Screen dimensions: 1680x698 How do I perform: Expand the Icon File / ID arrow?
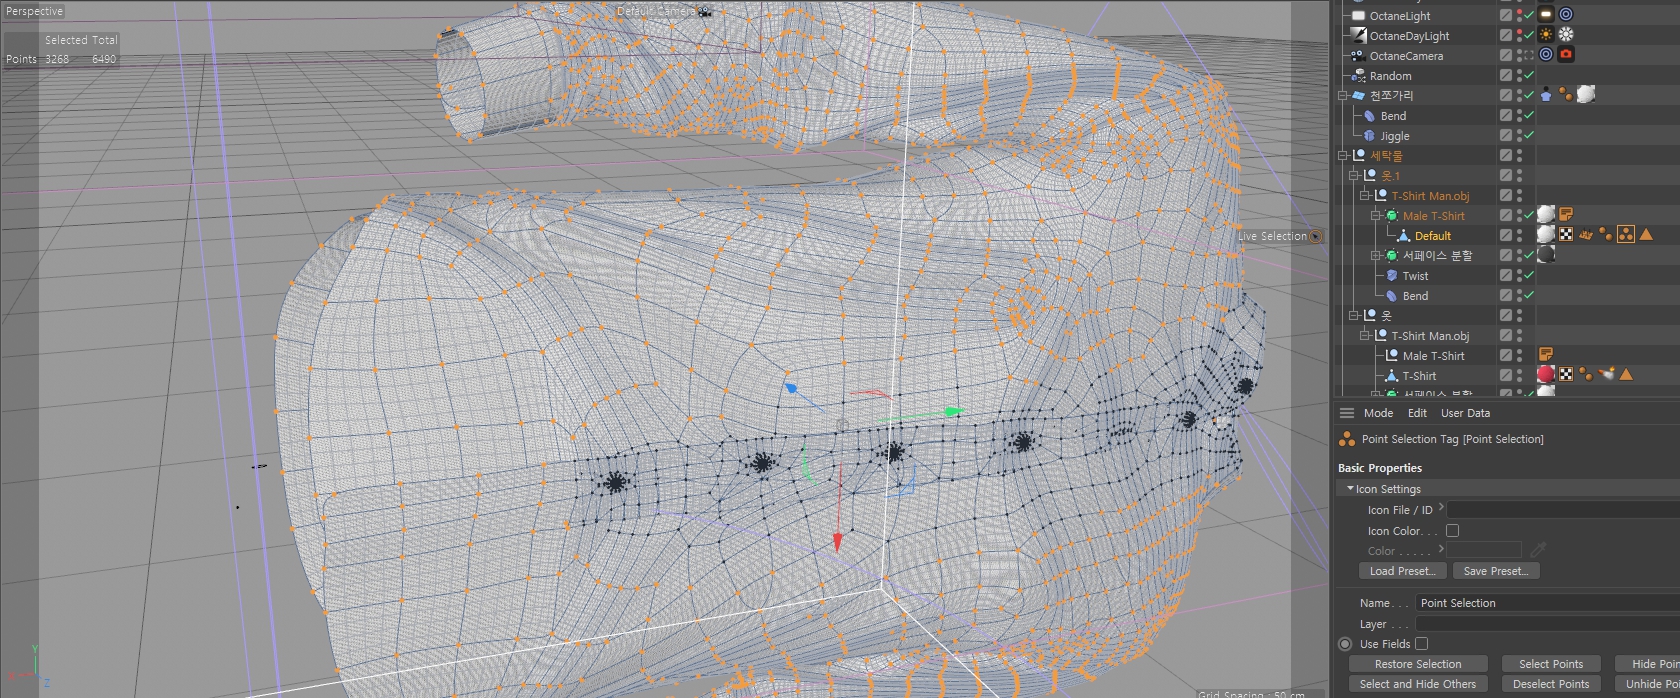click(x=1441, y=508)
